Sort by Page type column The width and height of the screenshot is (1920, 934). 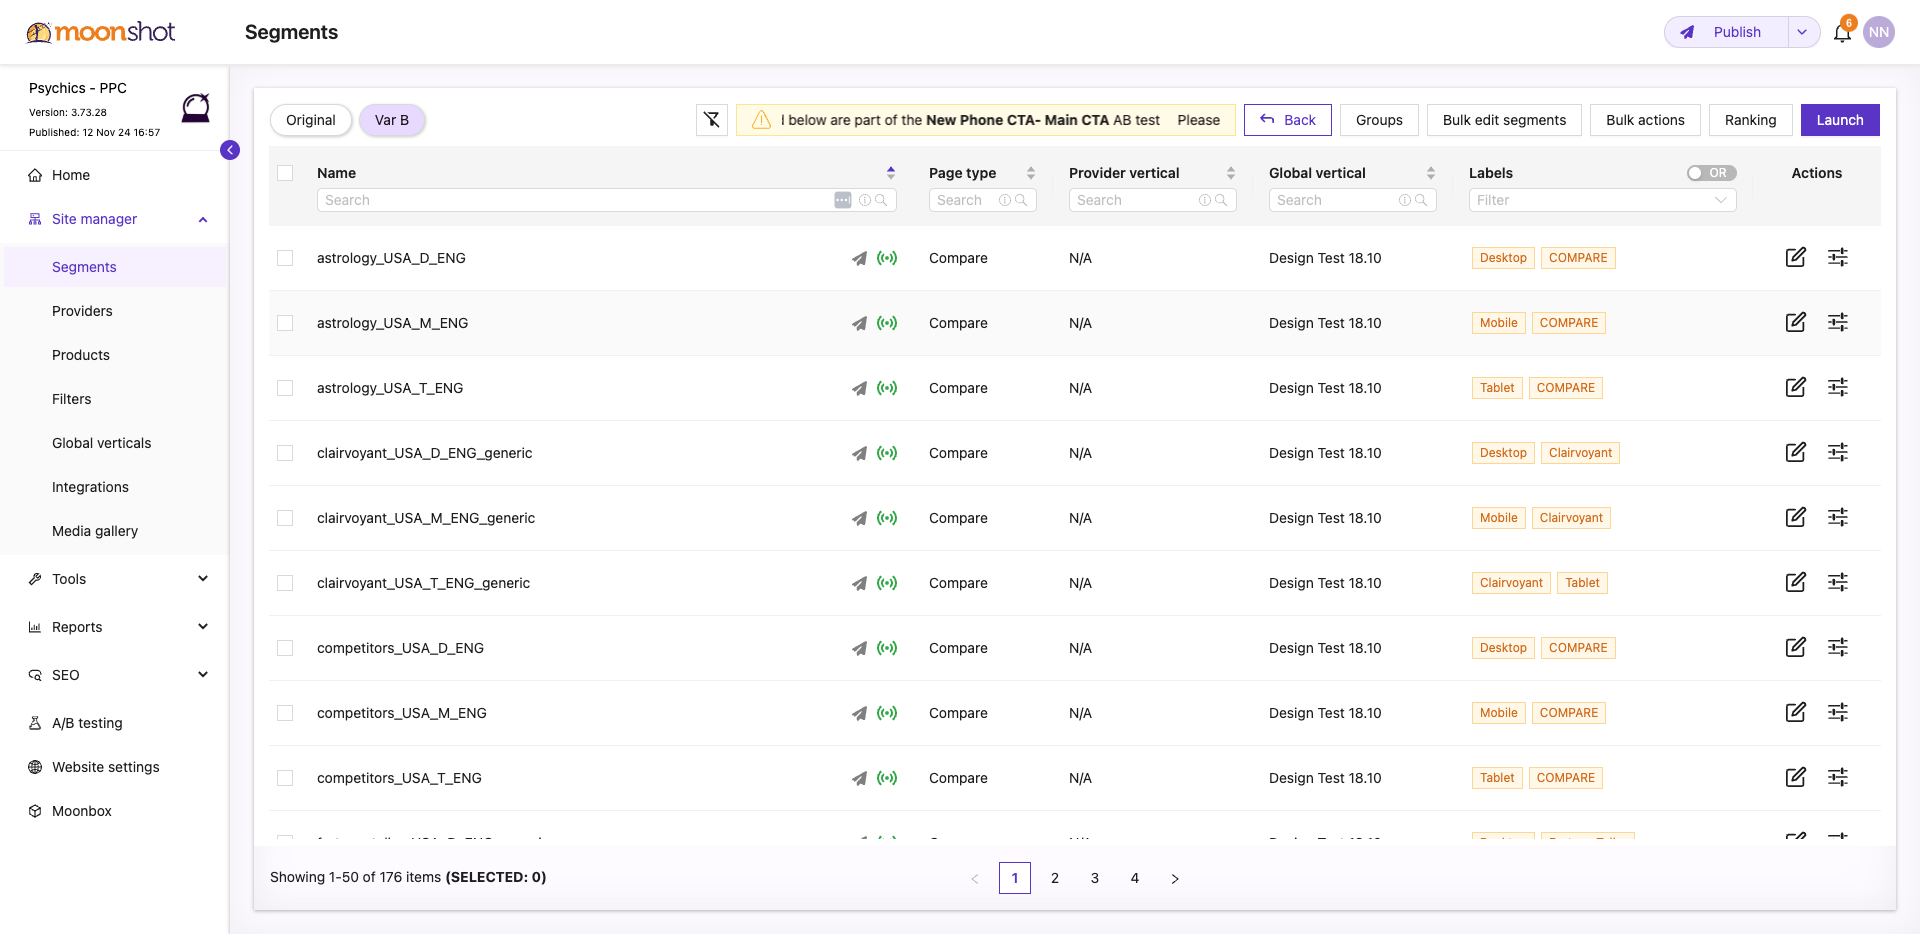1031,173
